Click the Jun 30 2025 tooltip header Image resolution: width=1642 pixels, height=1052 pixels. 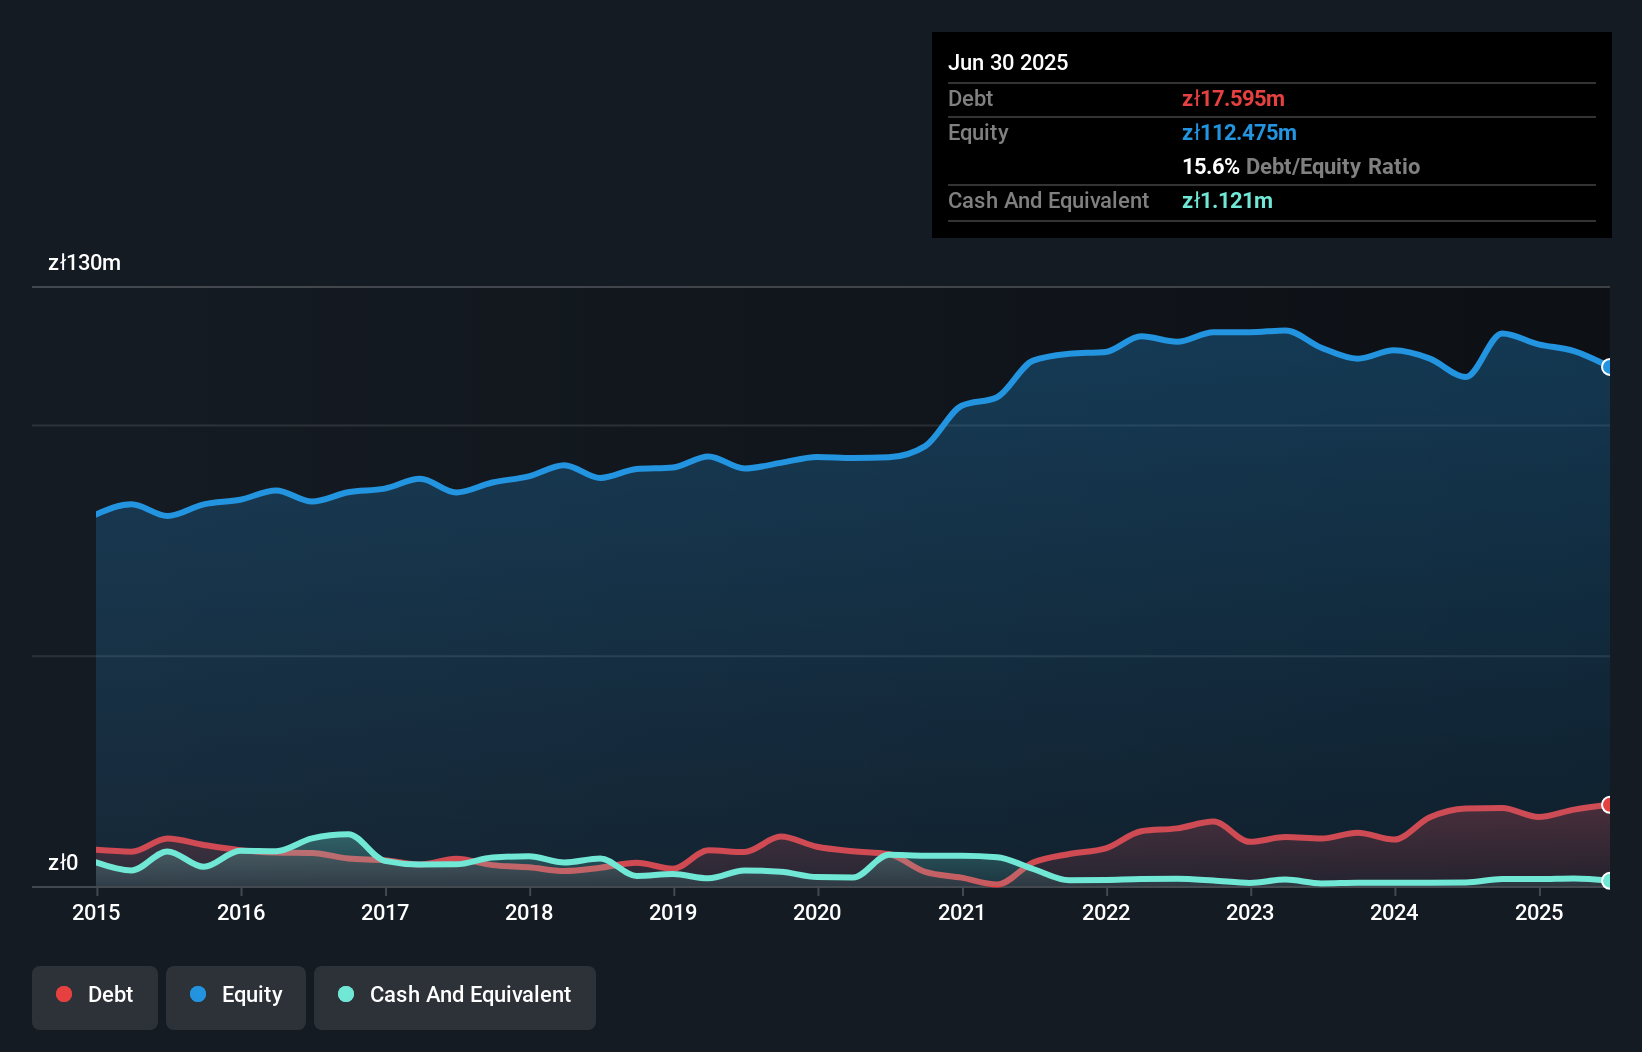tap(1008, 62)
